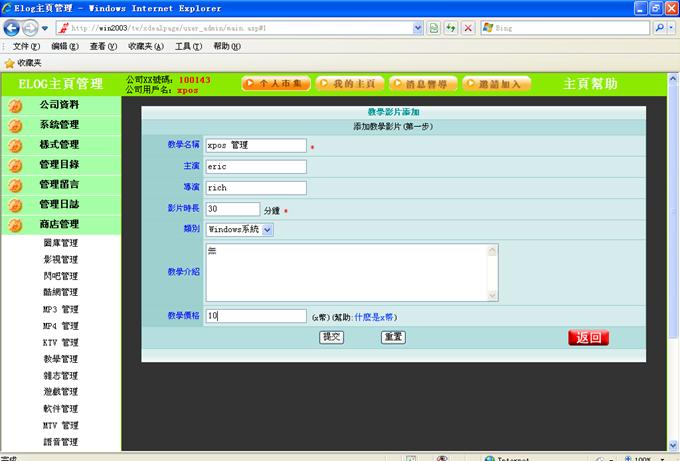The width and height of the screenshot is (680, 461).
Task: Open the 工具(T) menu
Action: (x=188, y=46)
